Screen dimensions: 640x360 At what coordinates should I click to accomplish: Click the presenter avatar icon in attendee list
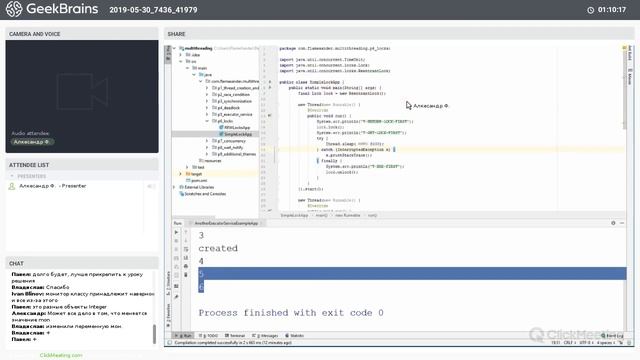click(x=12, y=186)
